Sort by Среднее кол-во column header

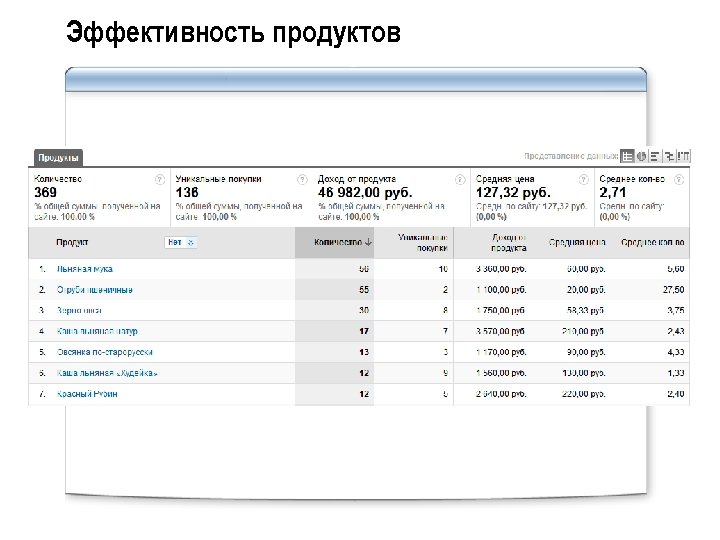coord(652,242)
